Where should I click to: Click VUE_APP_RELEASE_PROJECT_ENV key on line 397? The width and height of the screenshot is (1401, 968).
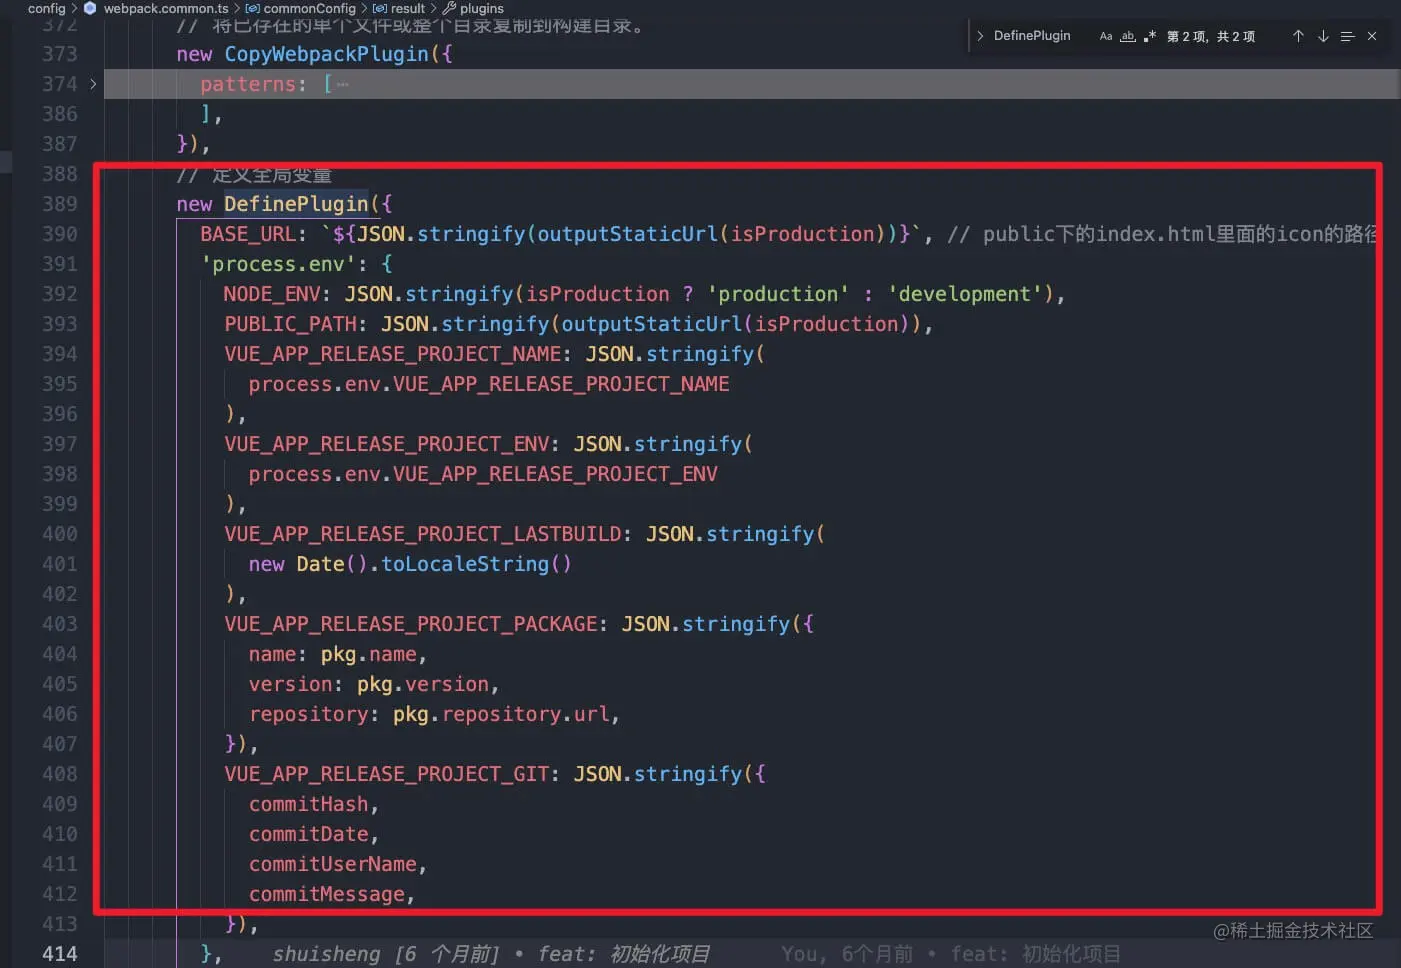click(386, 444)
